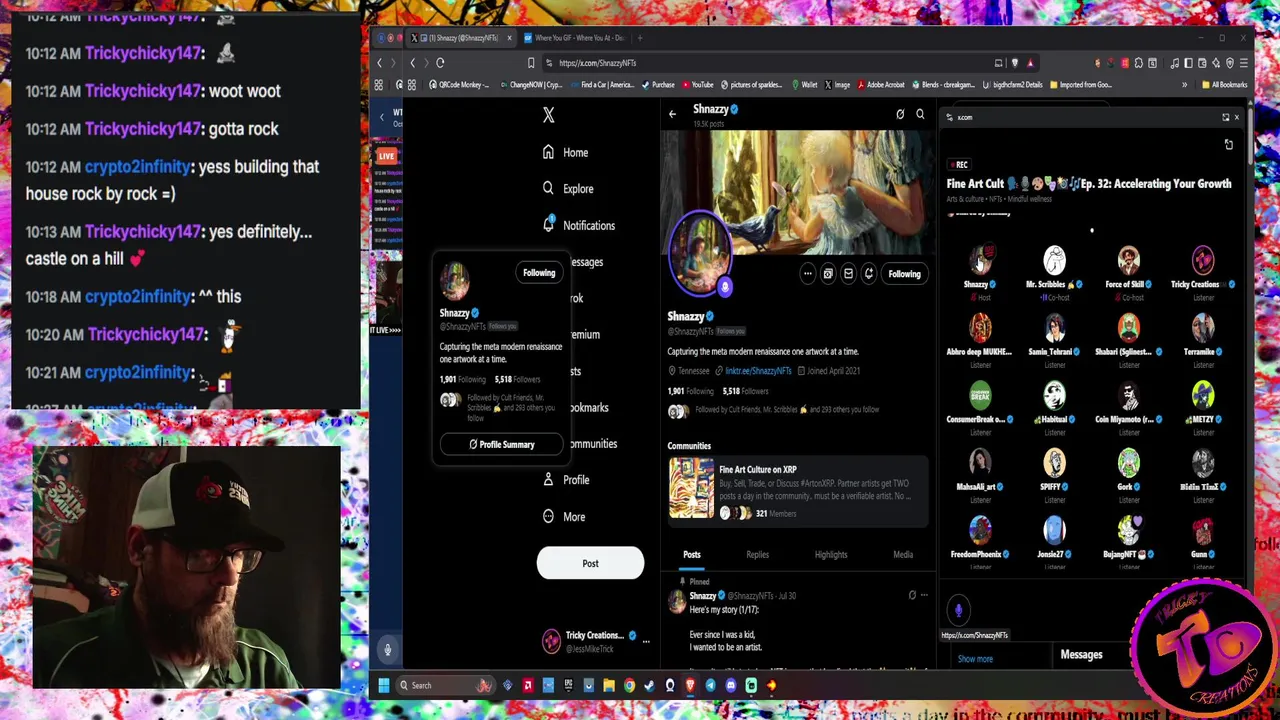Image resolution: width=1280 pixels, height=720 pixels.
Task: Click 1,901 Following count on profile
Action: tap(690, 391)
